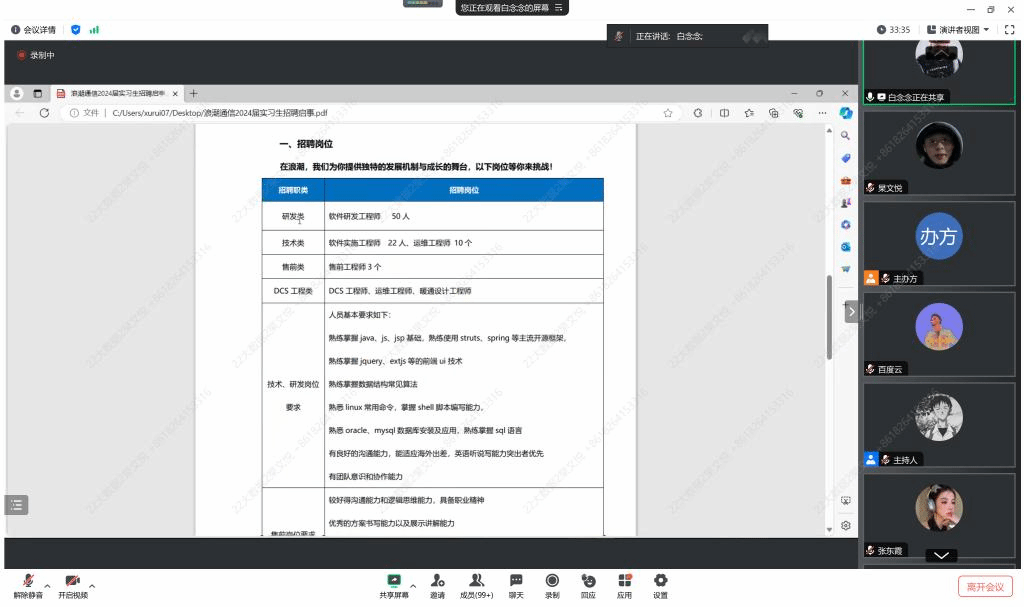This screenshot has width=1024, height=607.
Task: Start Share Screen
Action: 394,586
